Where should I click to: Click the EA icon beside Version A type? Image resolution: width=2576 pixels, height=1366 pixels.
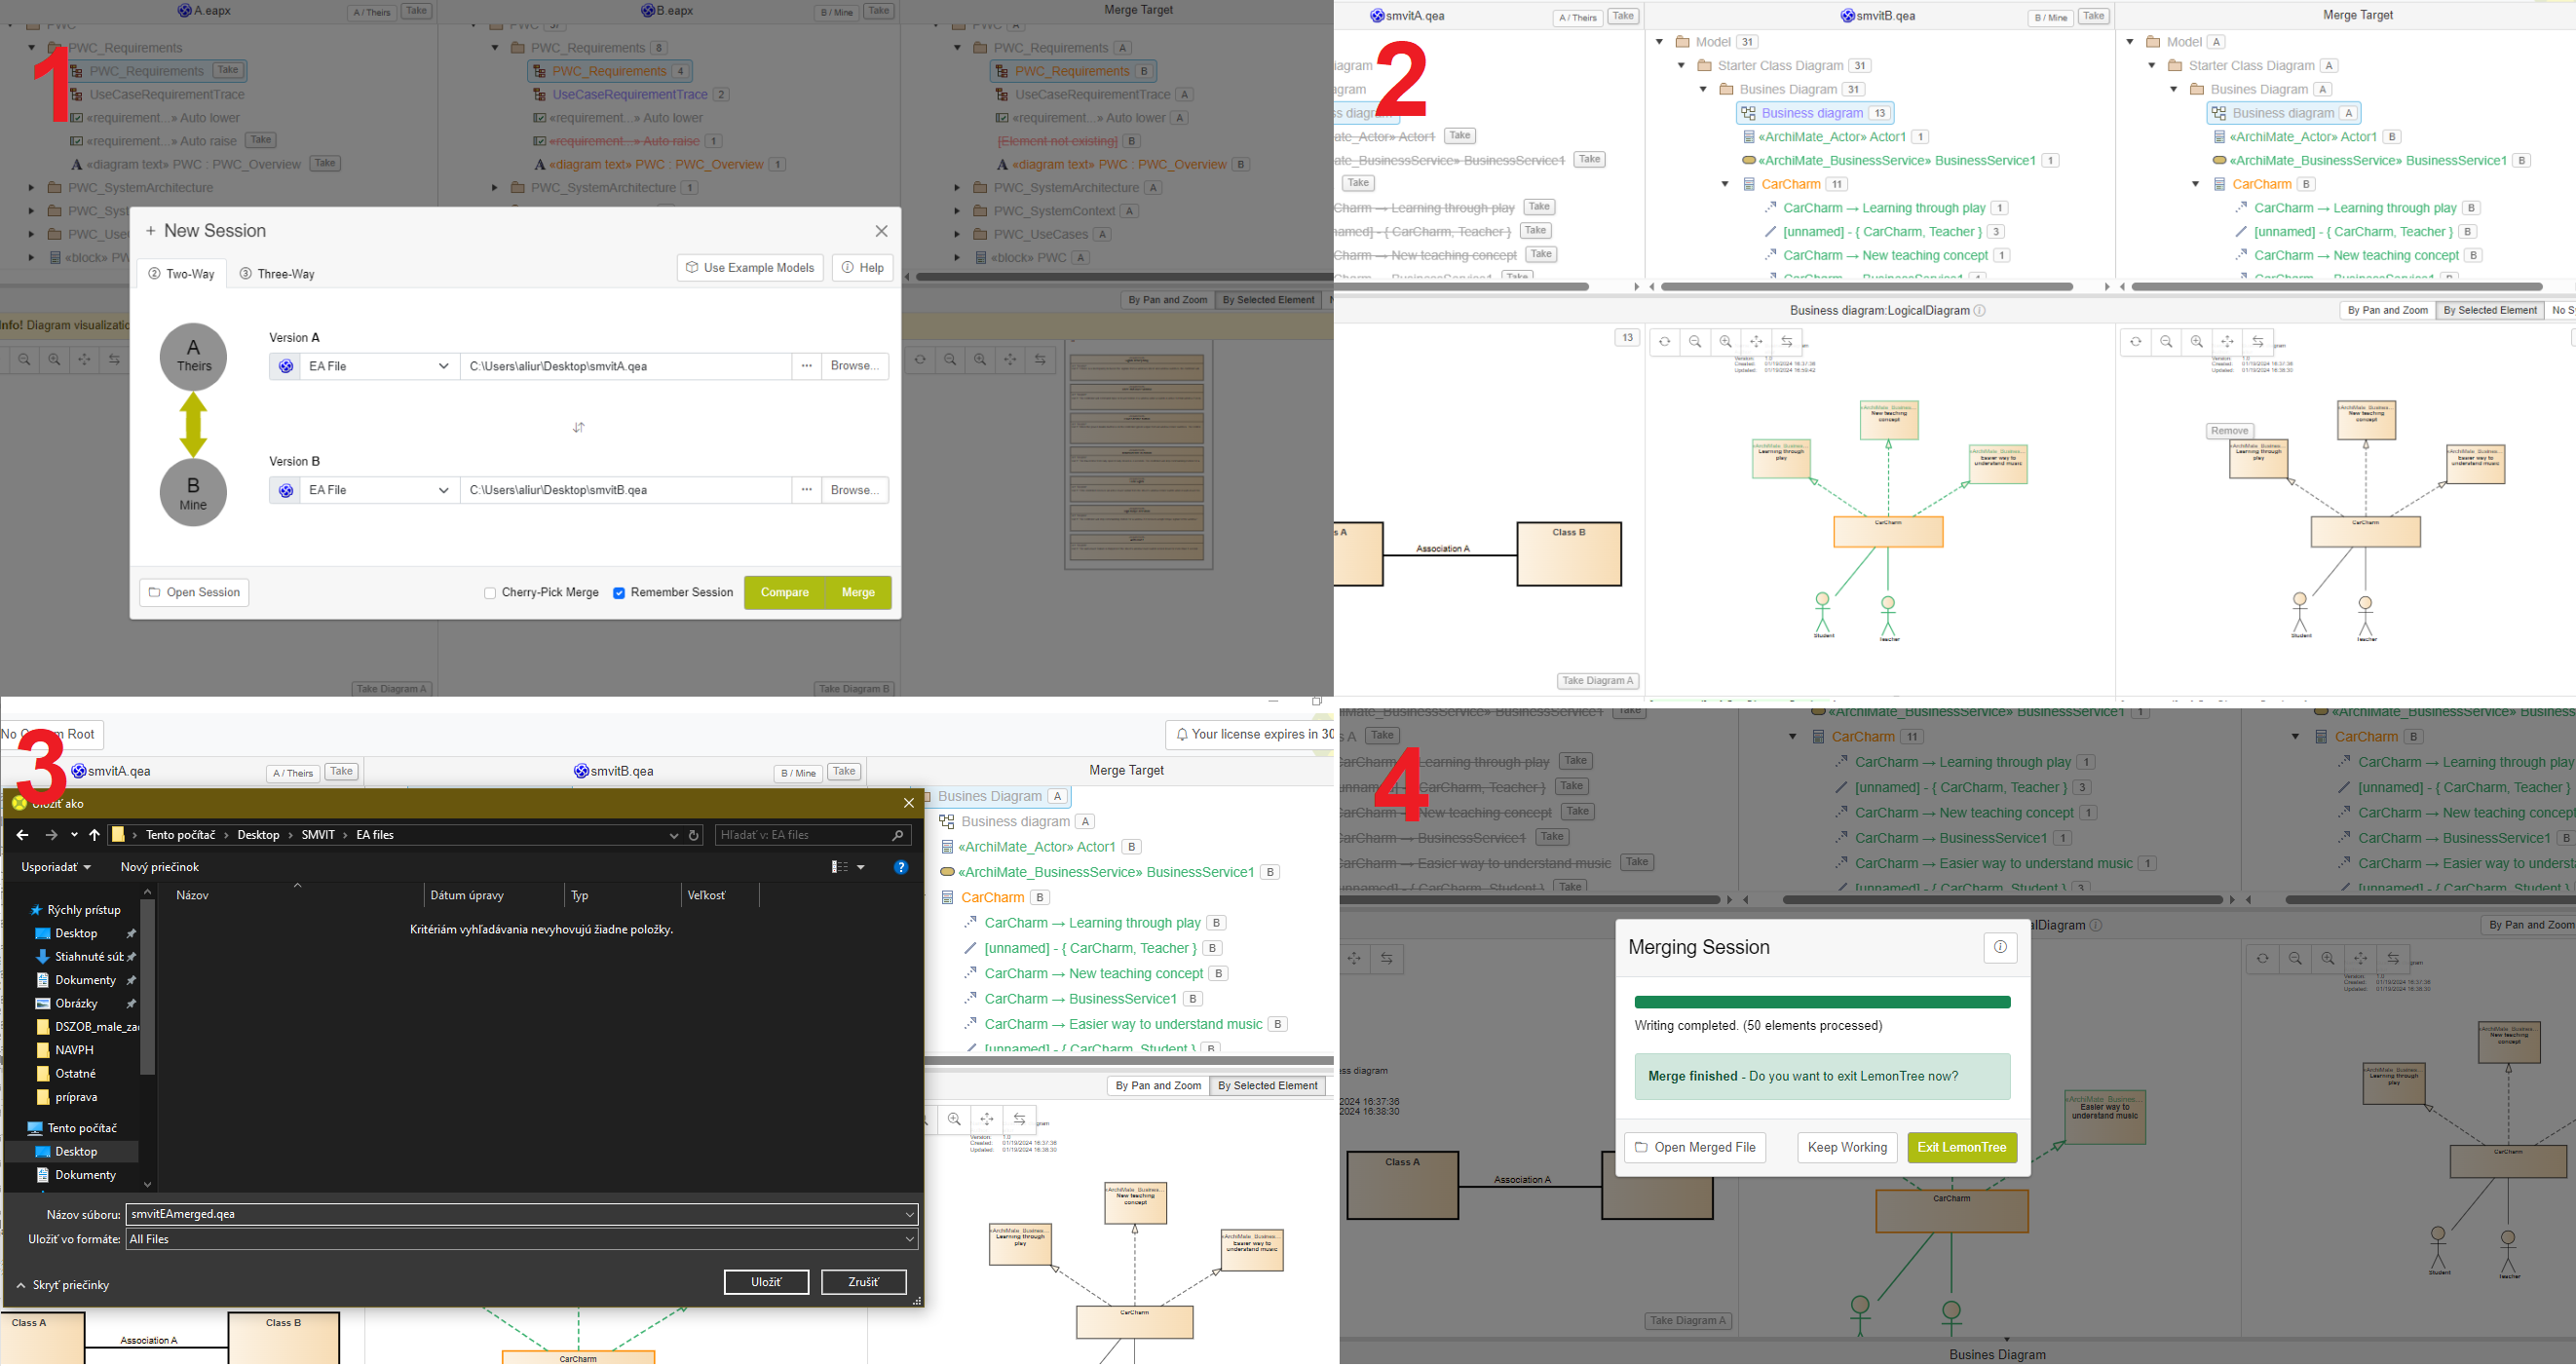pyautogui.click(x=286, y=367)
